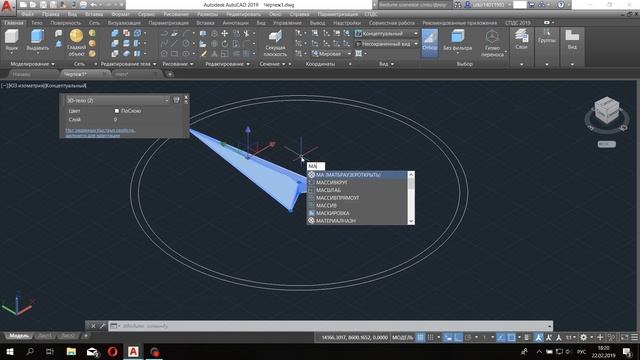Toggle snap mode dots icon in status bar
The image size is (640, 360).
click(x=430, y=337)
